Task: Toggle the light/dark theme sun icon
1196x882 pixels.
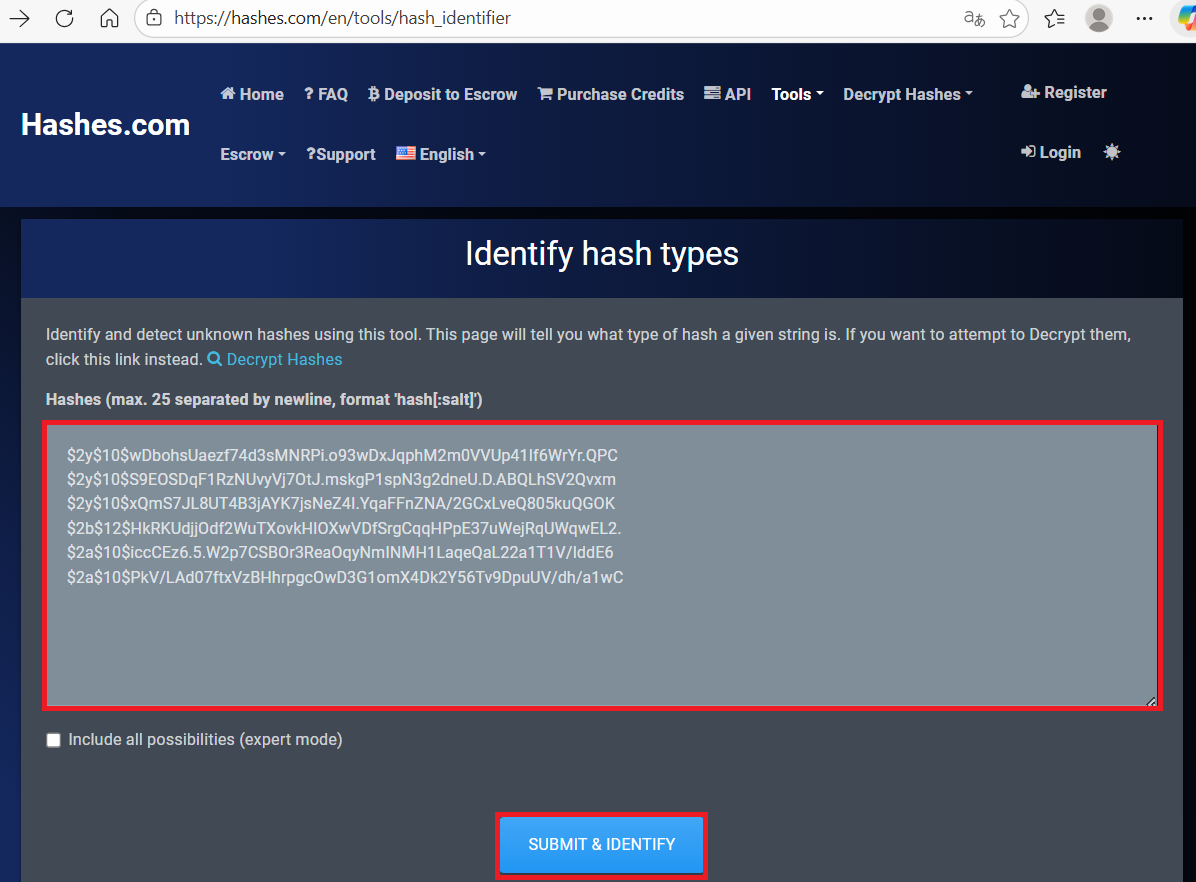Action: [x=1112, y=152]
